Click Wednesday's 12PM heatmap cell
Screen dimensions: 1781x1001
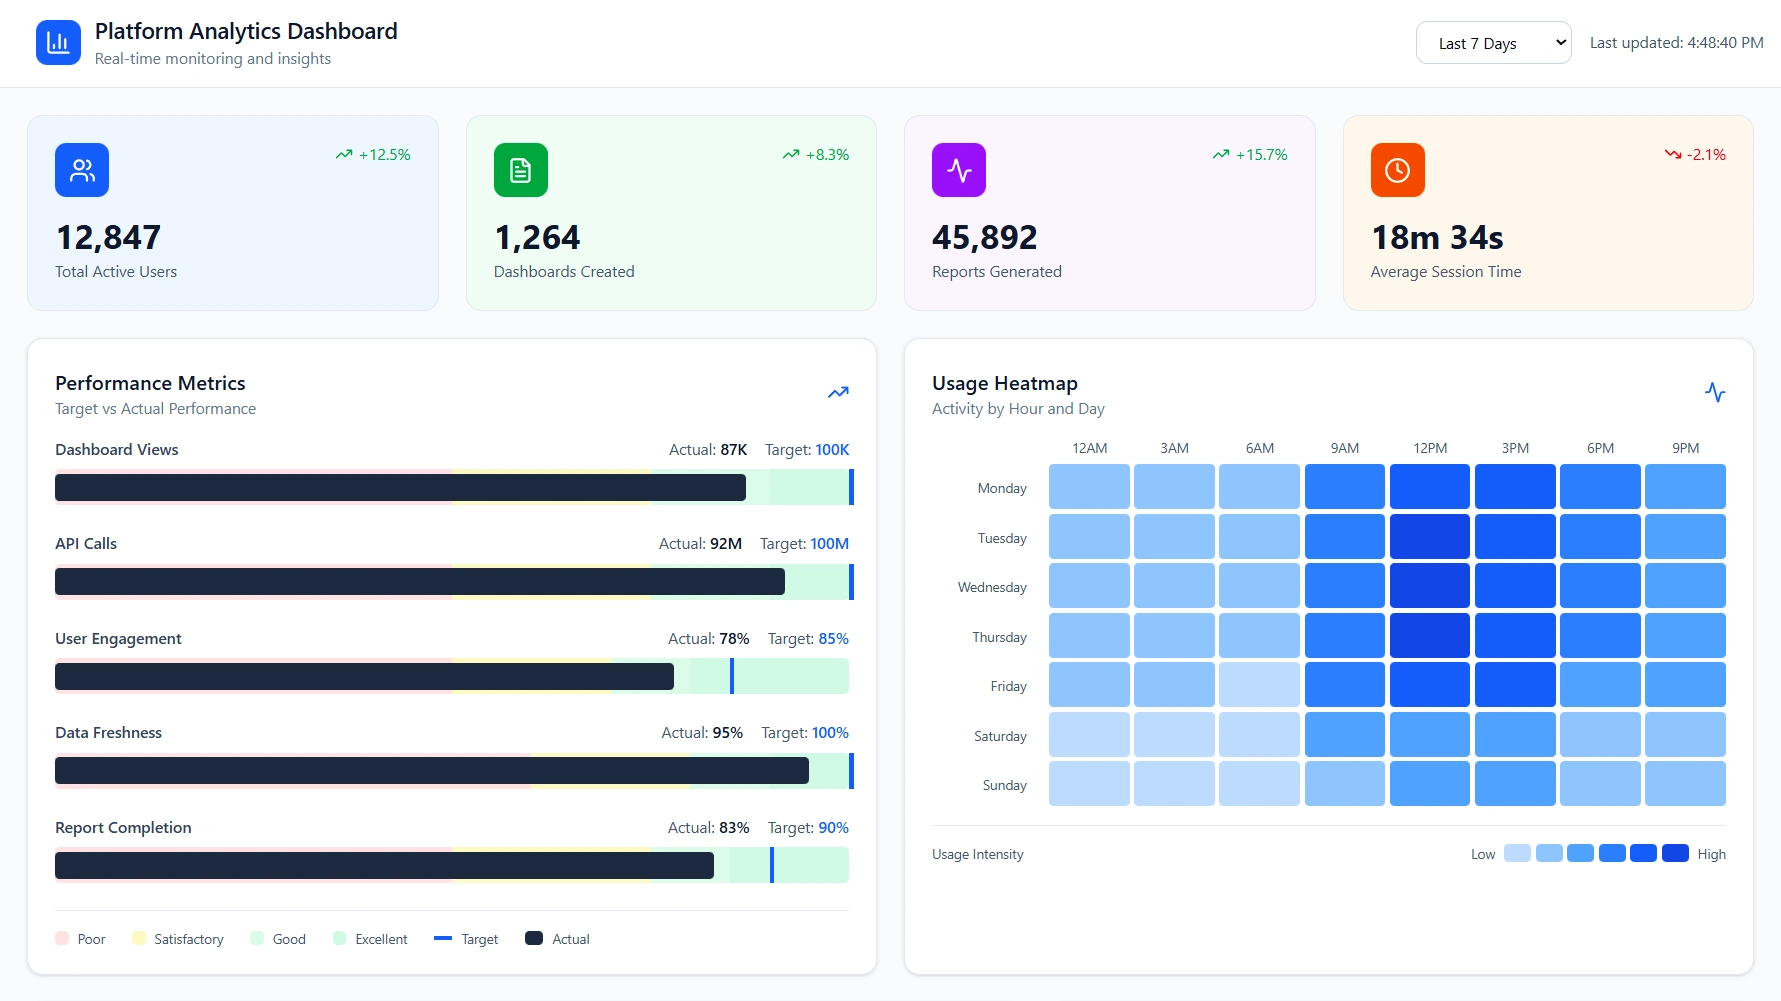coord(1430,586)
